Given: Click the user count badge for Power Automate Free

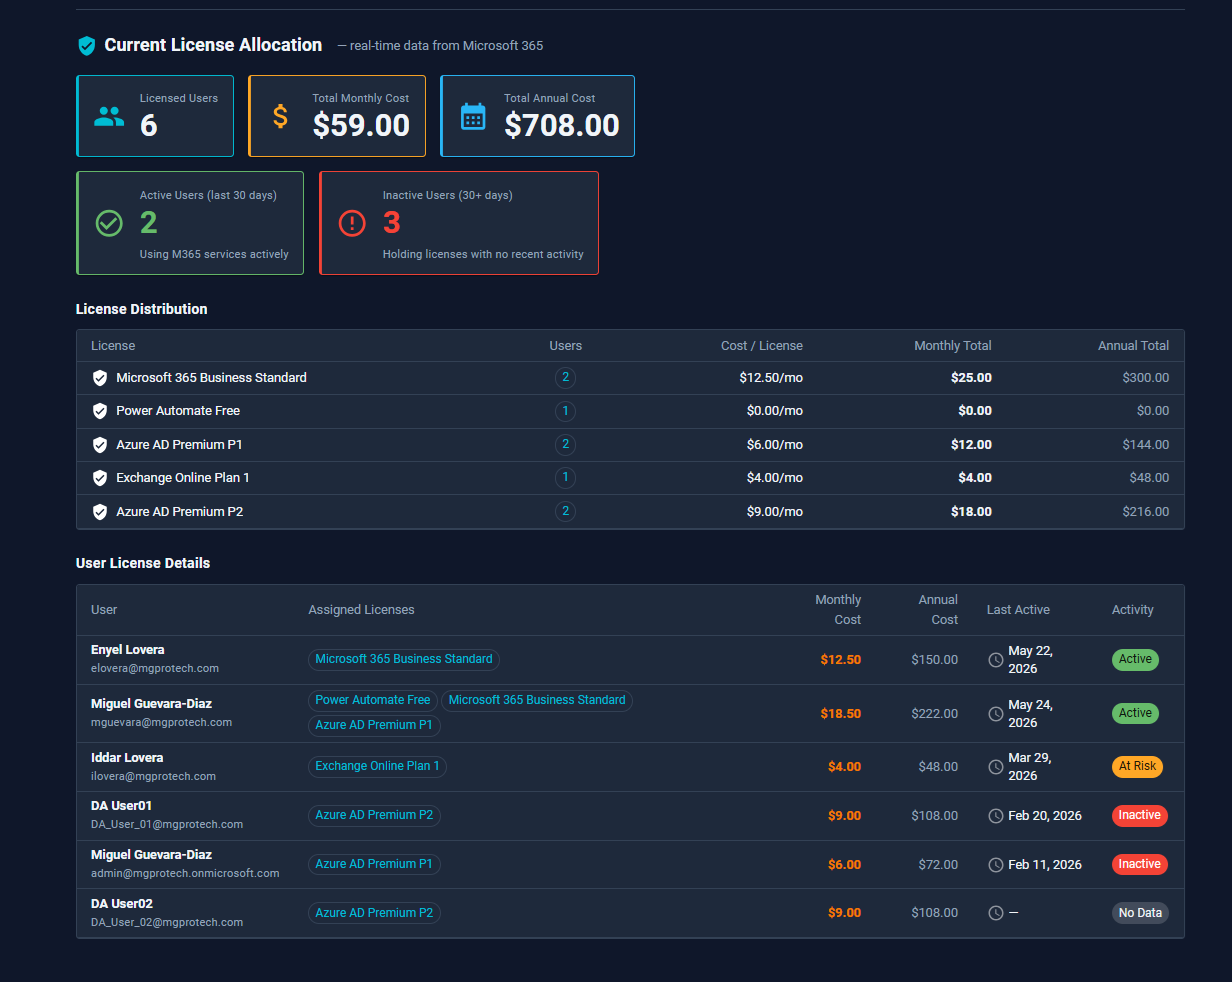Looking at the screenshot, I should [x=565, y=411].
